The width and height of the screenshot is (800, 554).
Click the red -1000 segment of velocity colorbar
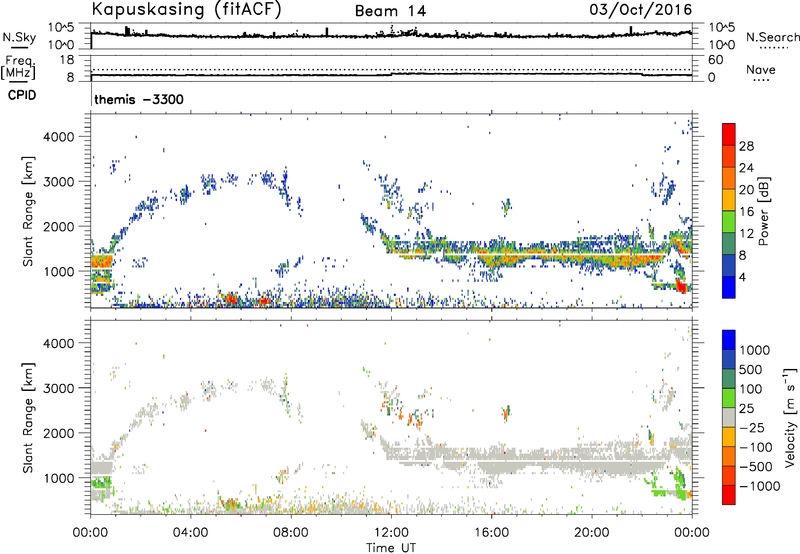(x=729, y=495)
